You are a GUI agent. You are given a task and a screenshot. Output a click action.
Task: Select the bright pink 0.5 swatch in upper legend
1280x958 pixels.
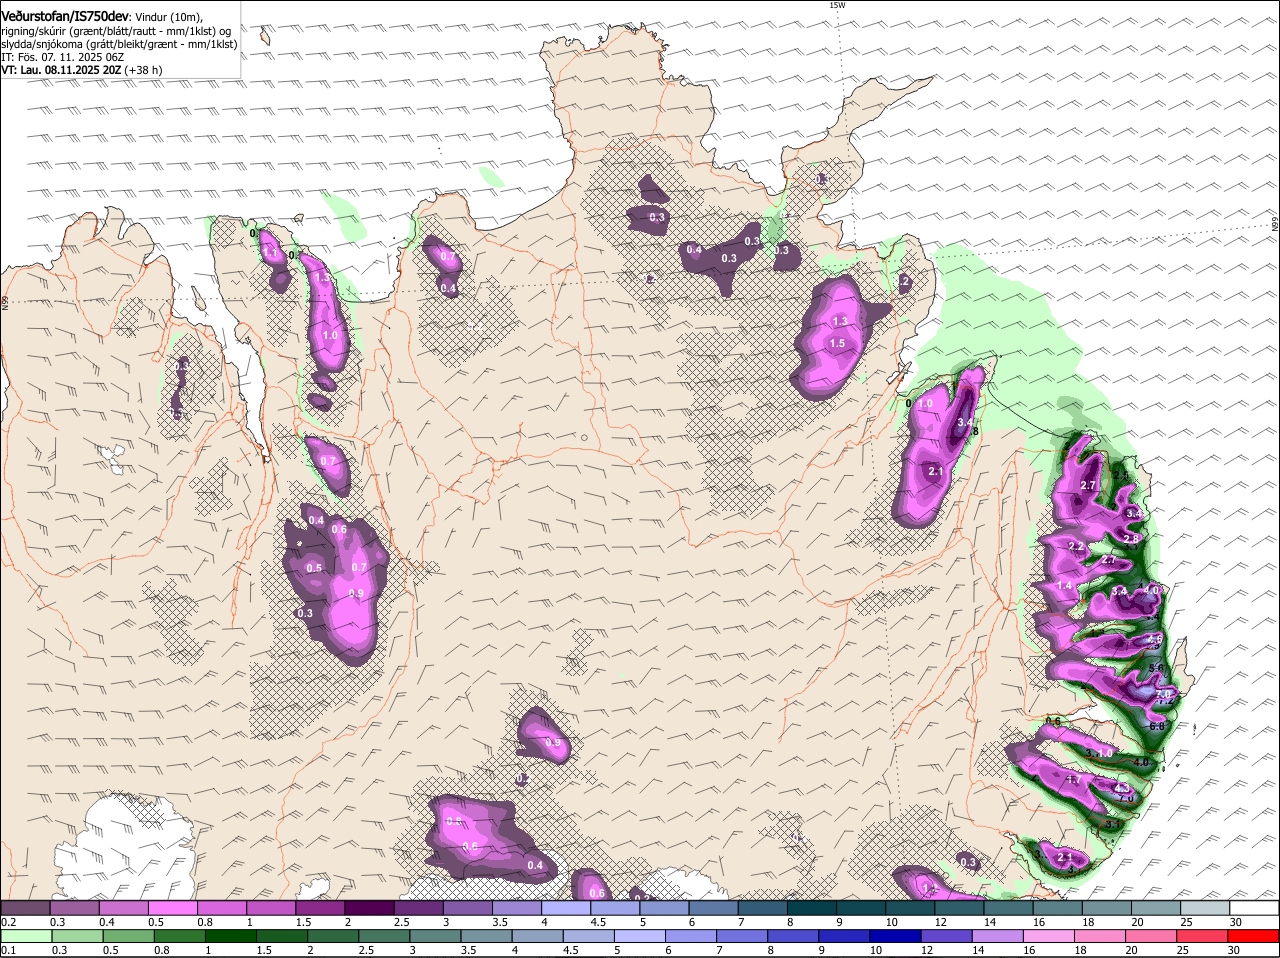(x=172, y=908)
